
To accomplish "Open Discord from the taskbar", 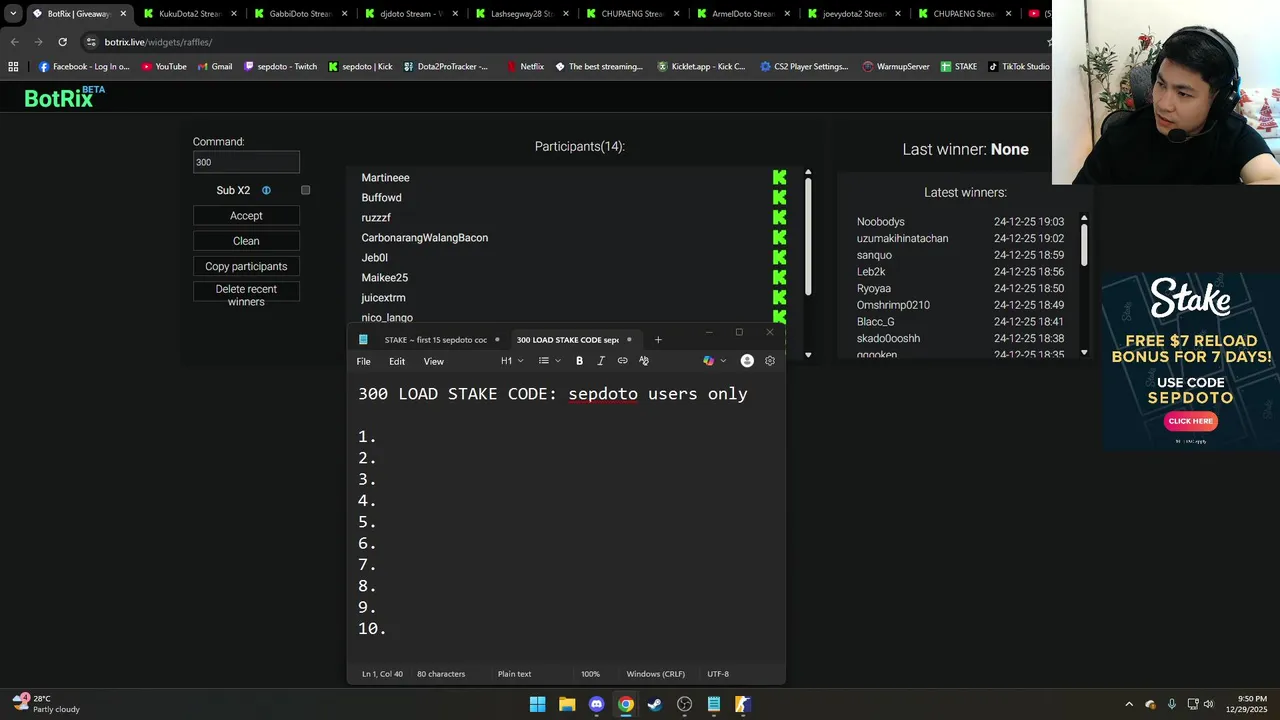I will tap(597, 704).
